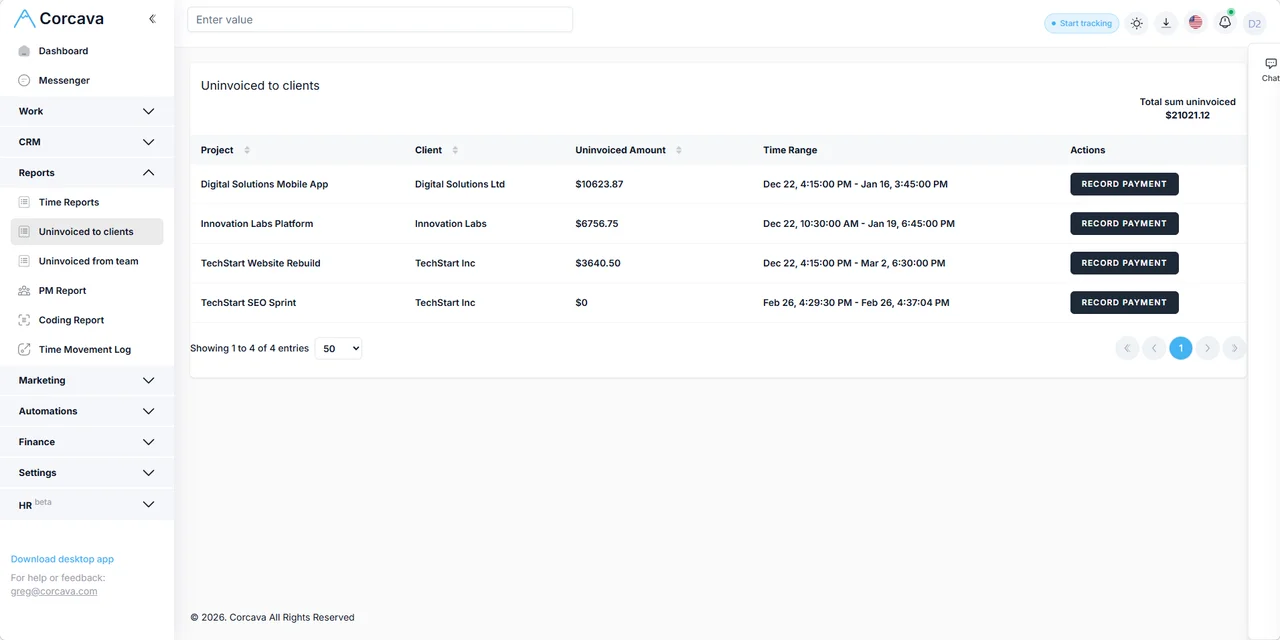Click the PM Report people icon
Viewport: 1280px width, 640px height.
[24, 291]
